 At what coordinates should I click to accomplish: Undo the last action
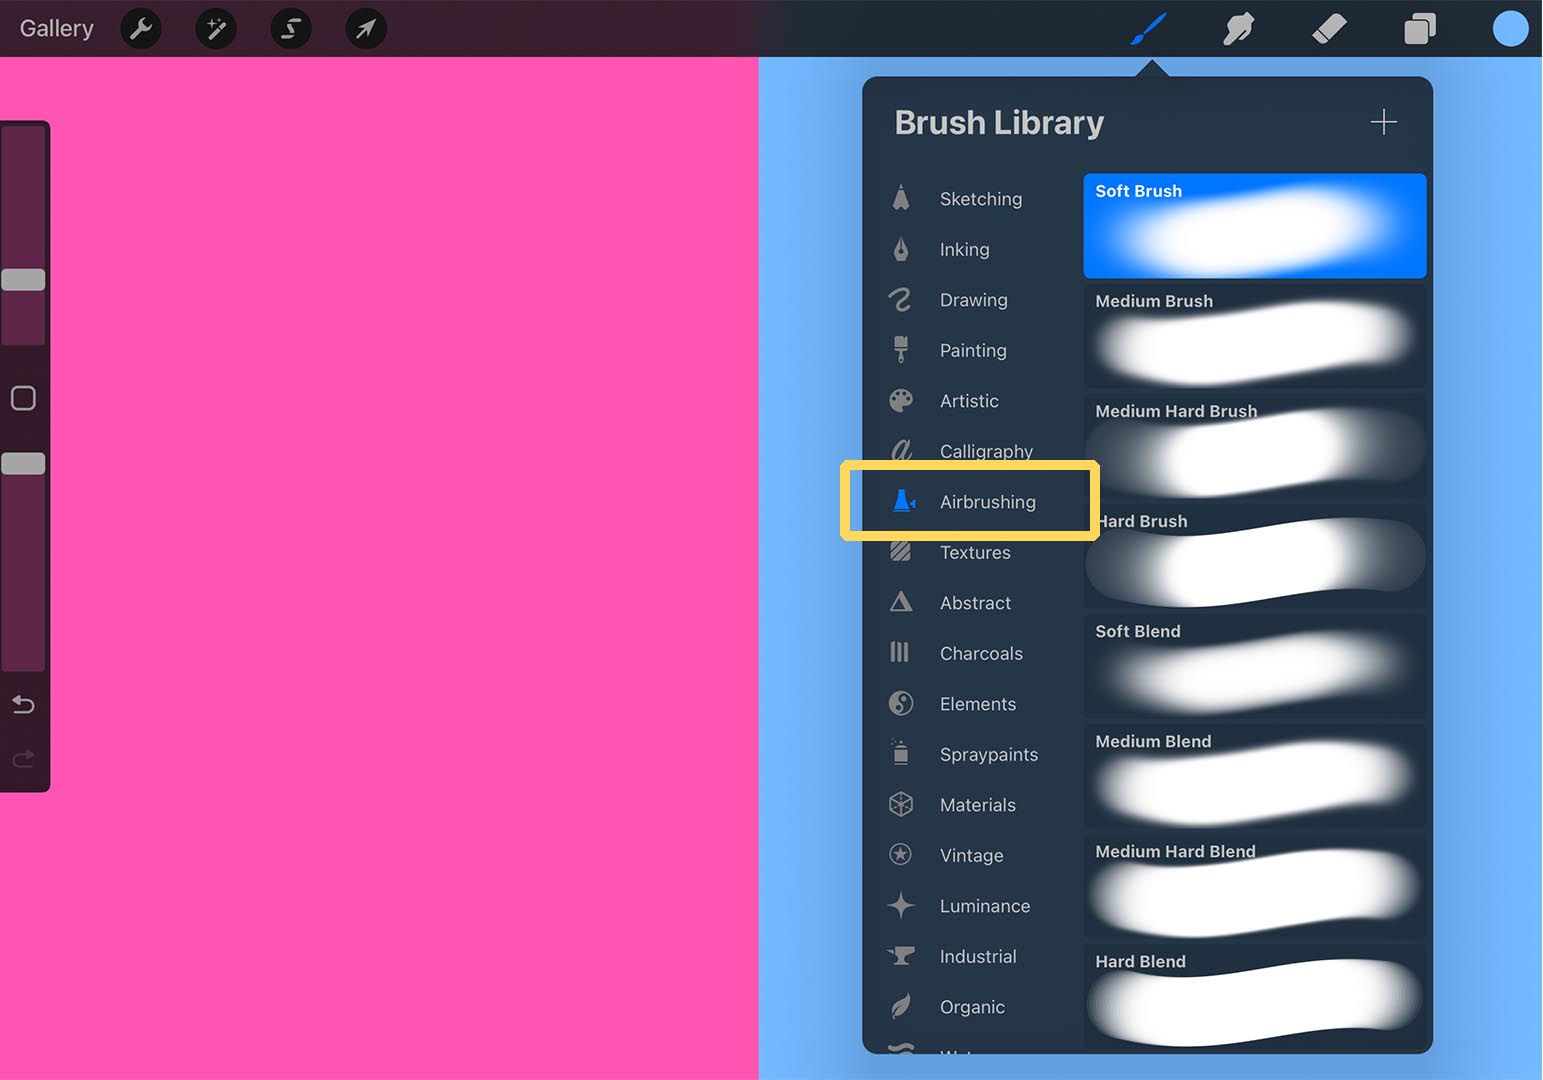click(23, 705)
